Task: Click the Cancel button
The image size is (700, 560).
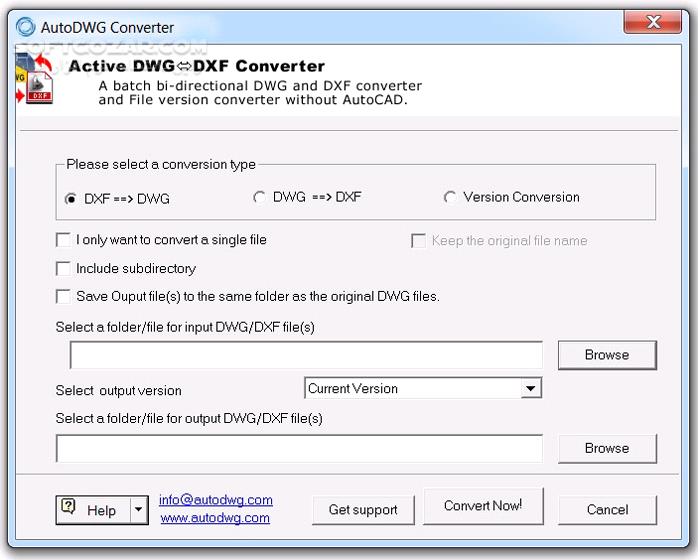Action: pos(607,510)
